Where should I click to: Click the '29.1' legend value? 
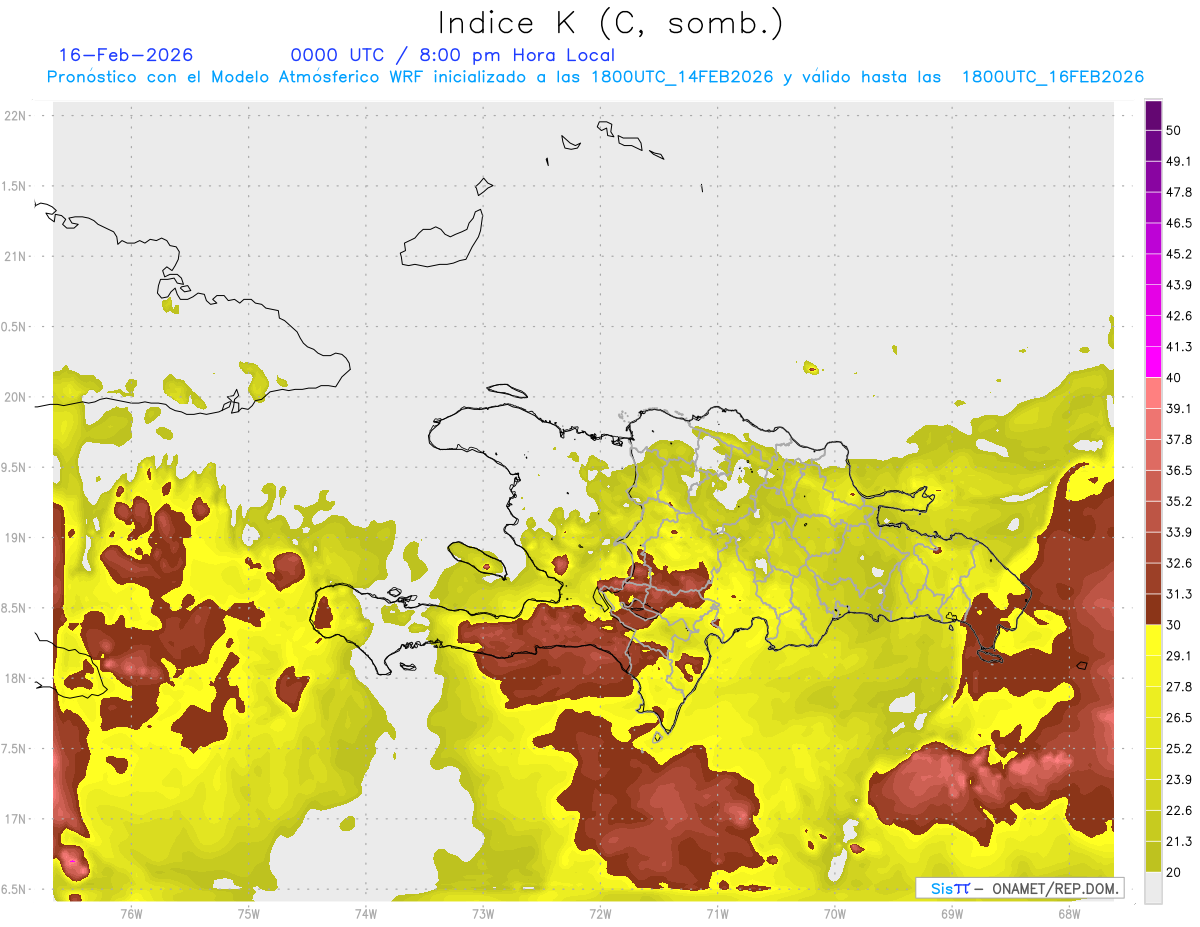(1179, 656)
